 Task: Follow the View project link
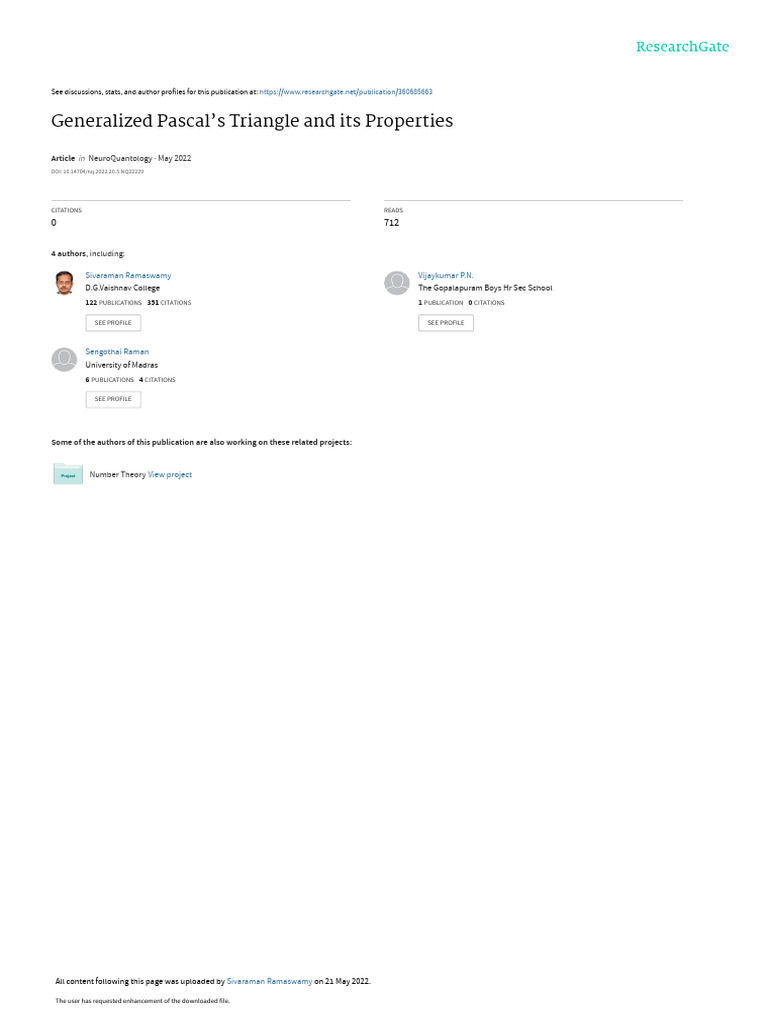(170, 475)
